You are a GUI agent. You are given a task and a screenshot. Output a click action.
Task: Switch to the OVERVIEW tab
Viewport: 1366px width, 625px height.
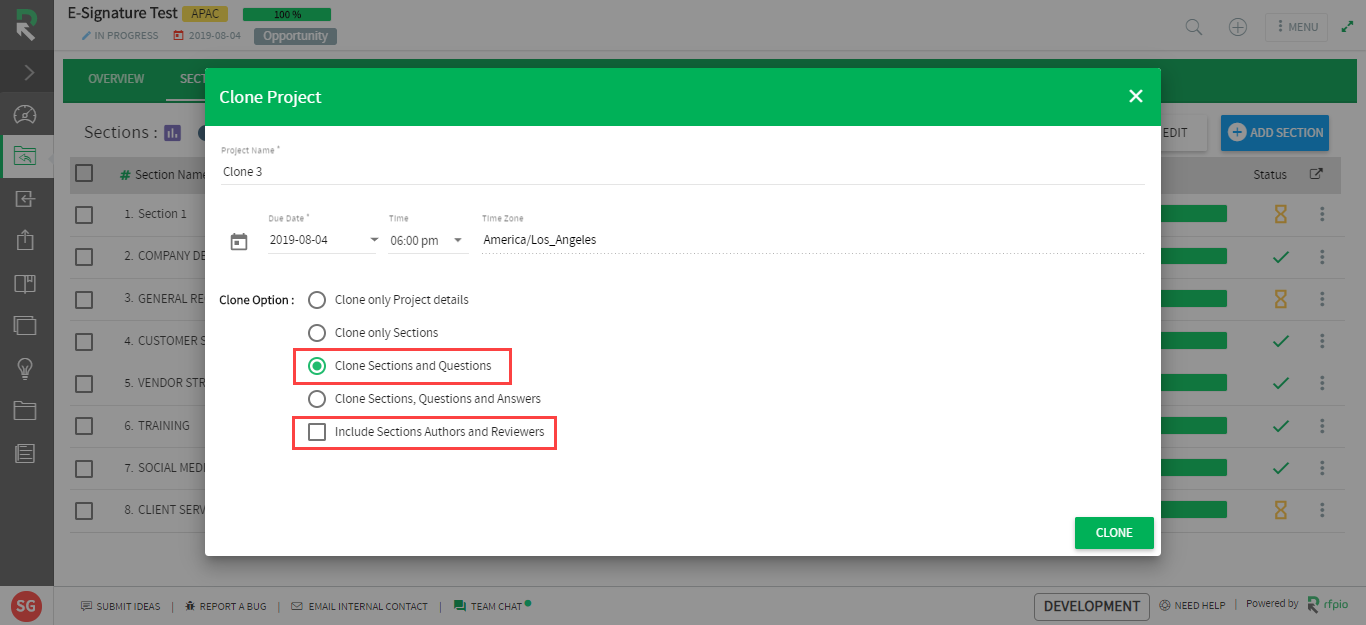116,79
